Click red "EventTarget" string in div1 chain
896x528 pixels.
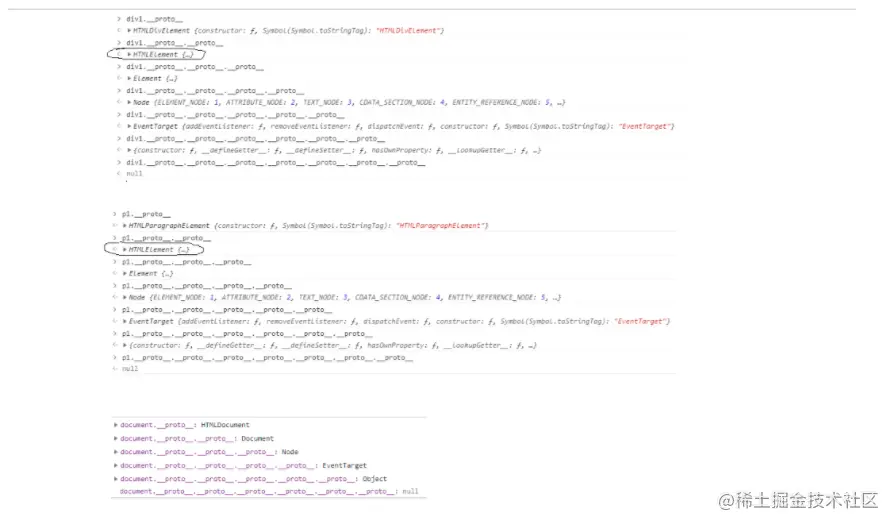coord(646,127)
